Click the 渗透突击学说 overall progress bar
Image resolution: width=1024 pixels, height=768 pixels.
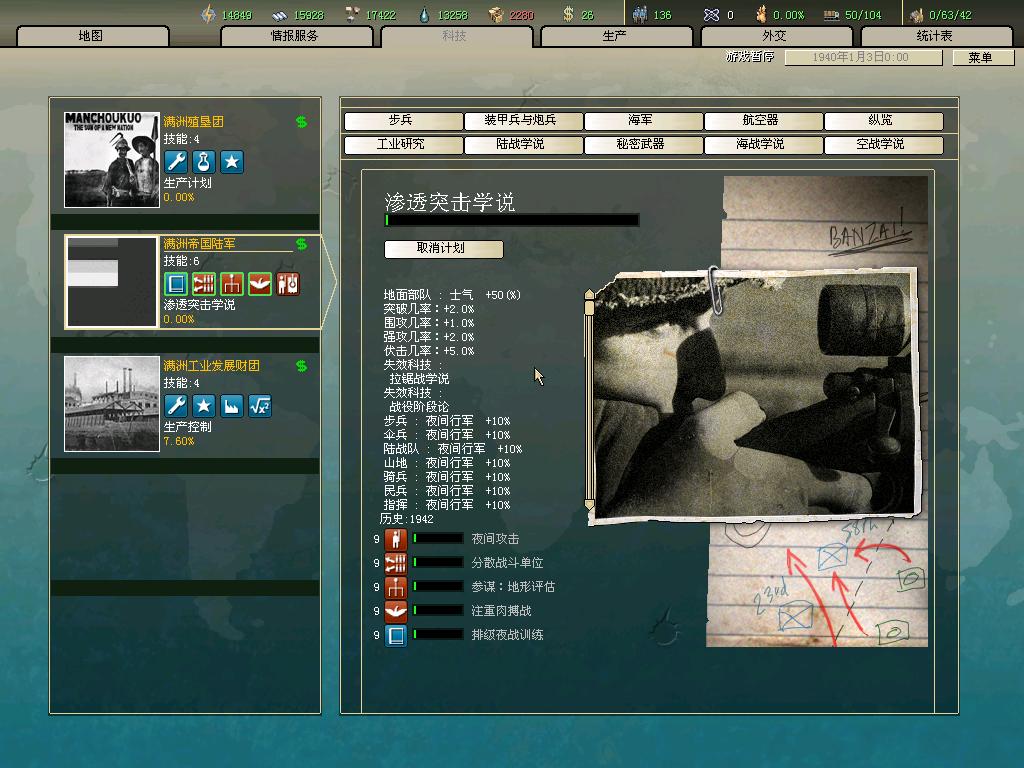(511, 220)
